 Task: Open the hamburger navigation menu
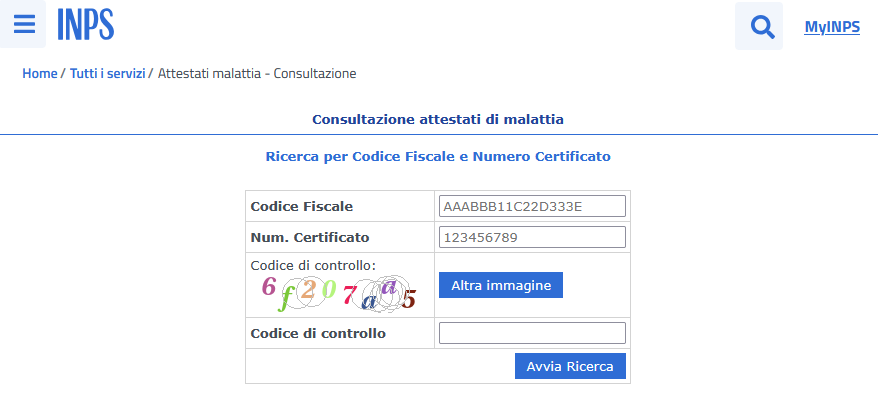(x=23, y=25)
